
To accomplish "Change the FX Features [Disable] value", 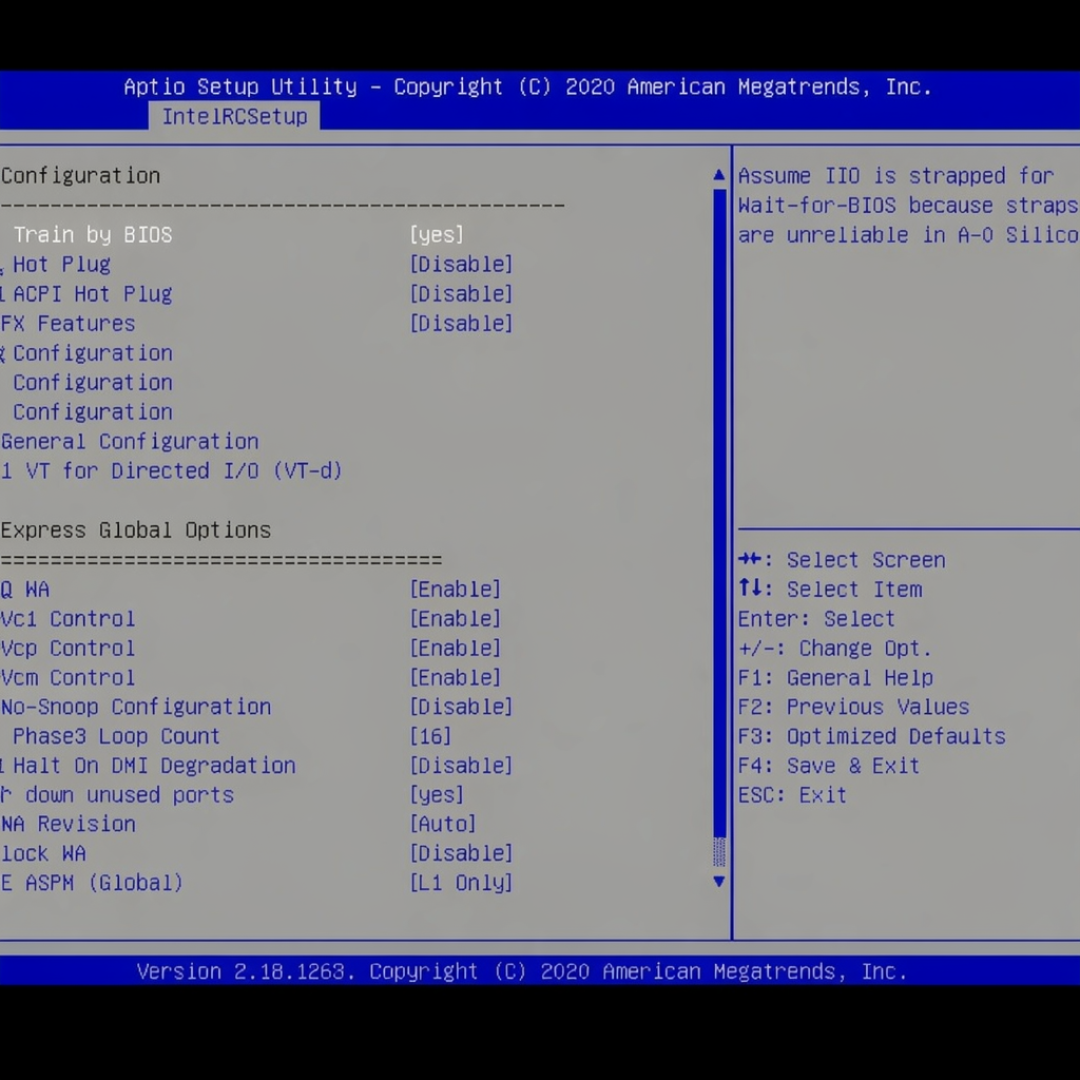I will coord(461,324).
